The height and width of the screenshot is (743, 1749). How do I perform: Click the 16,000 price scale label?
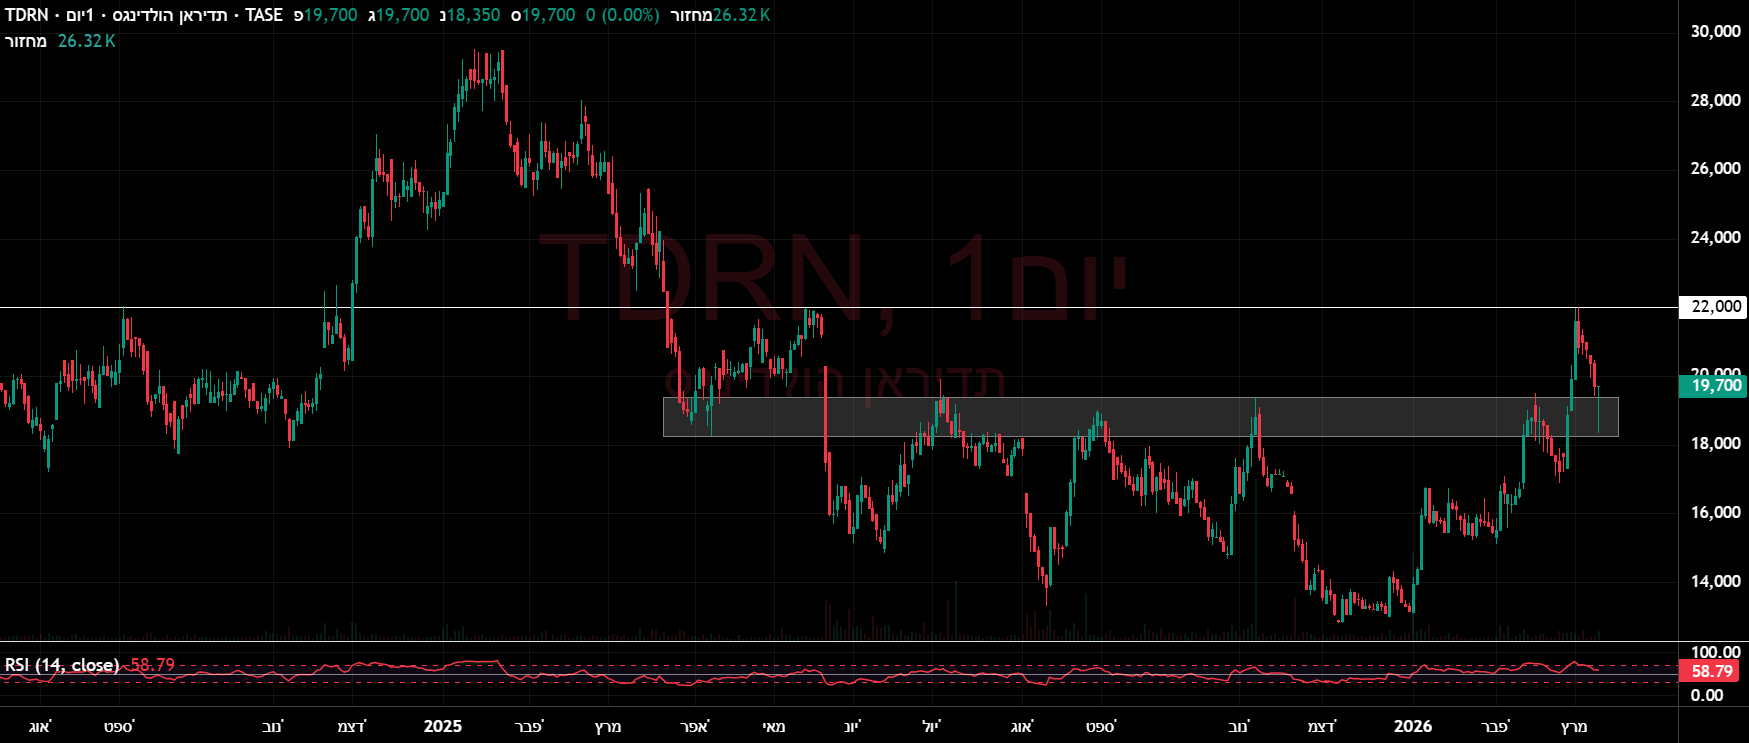(1715, 512)
